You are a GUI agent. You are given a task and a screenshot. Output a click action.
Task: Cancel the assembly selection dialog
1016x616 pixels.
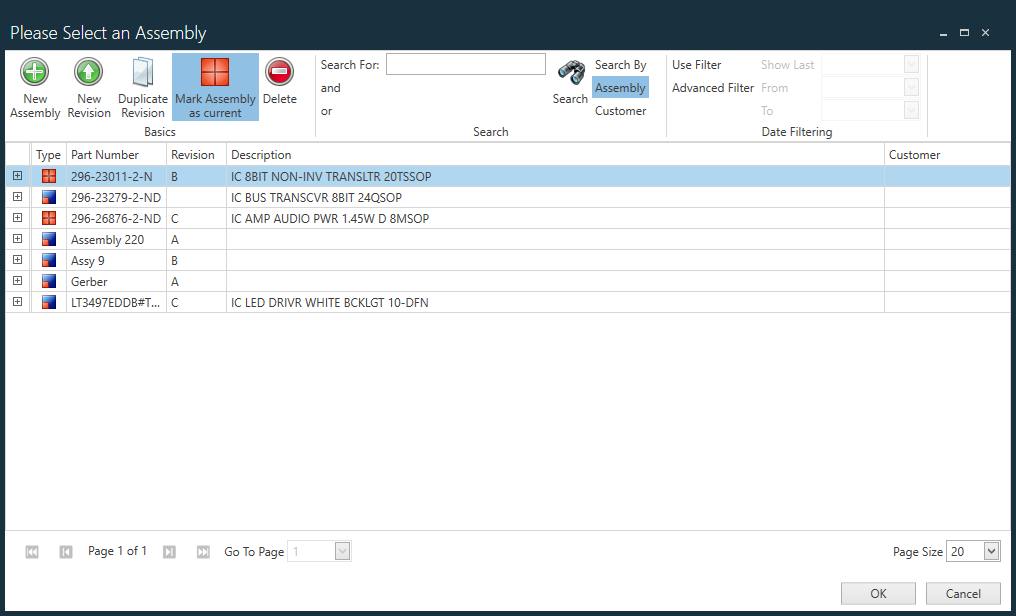[962, 593]
